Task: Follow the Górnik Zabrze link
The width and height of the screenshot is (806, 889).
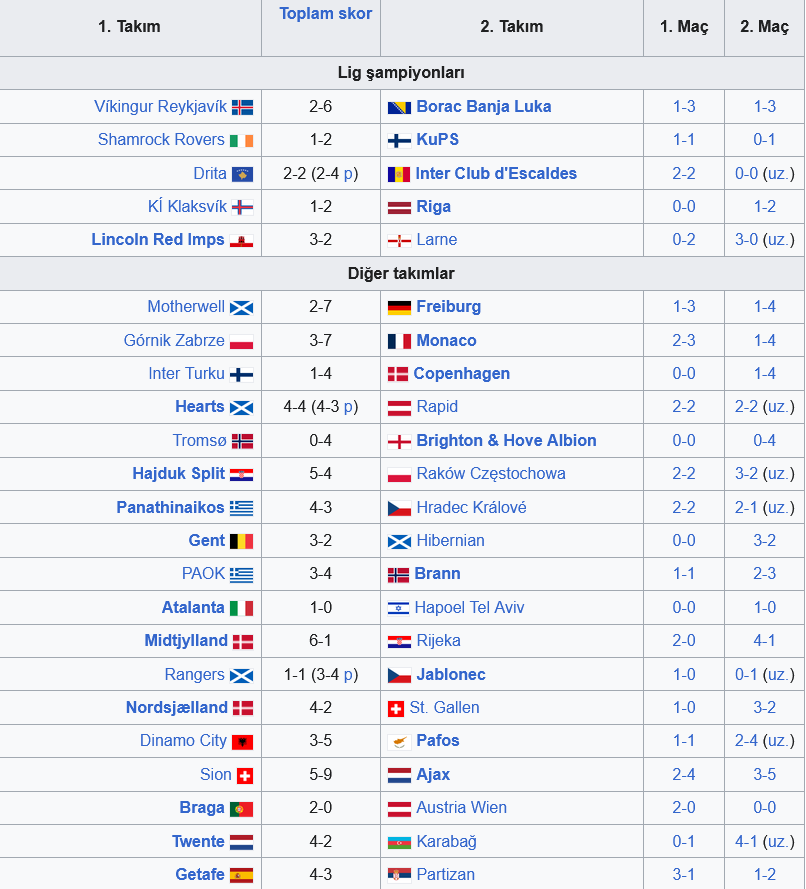Action: point(174,341)
